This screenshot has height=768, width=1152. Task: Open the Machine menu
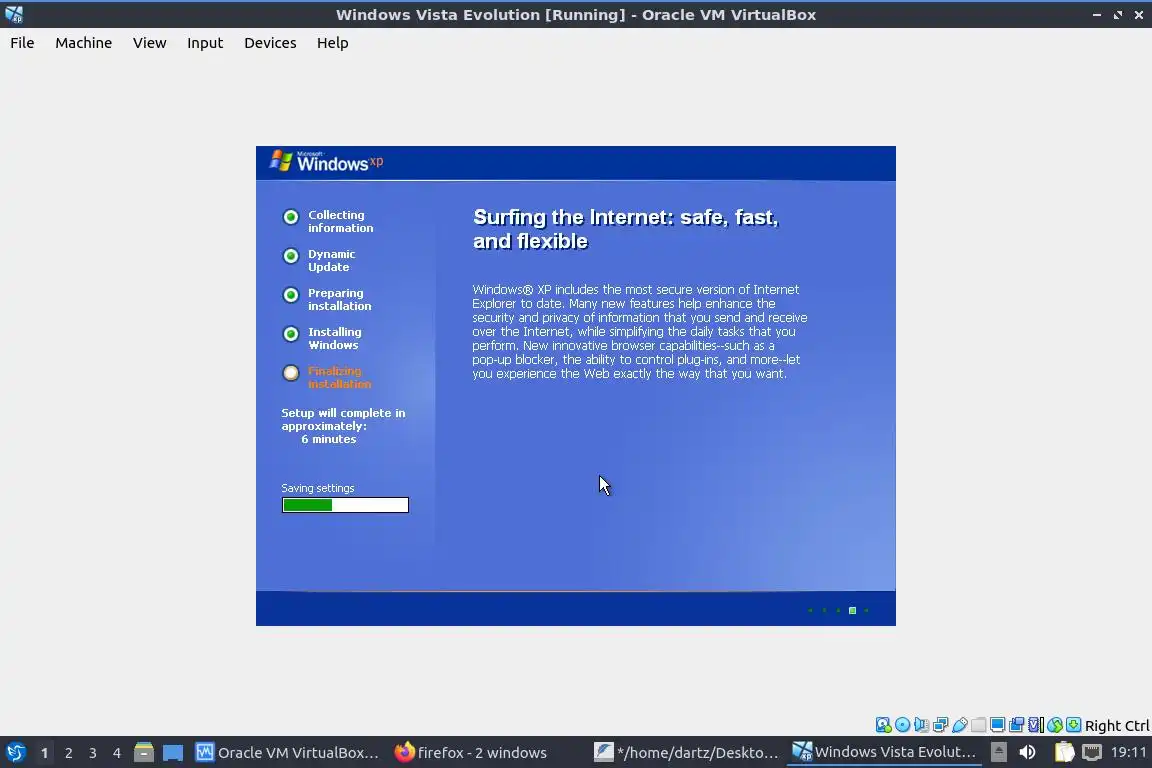(83, 43)
